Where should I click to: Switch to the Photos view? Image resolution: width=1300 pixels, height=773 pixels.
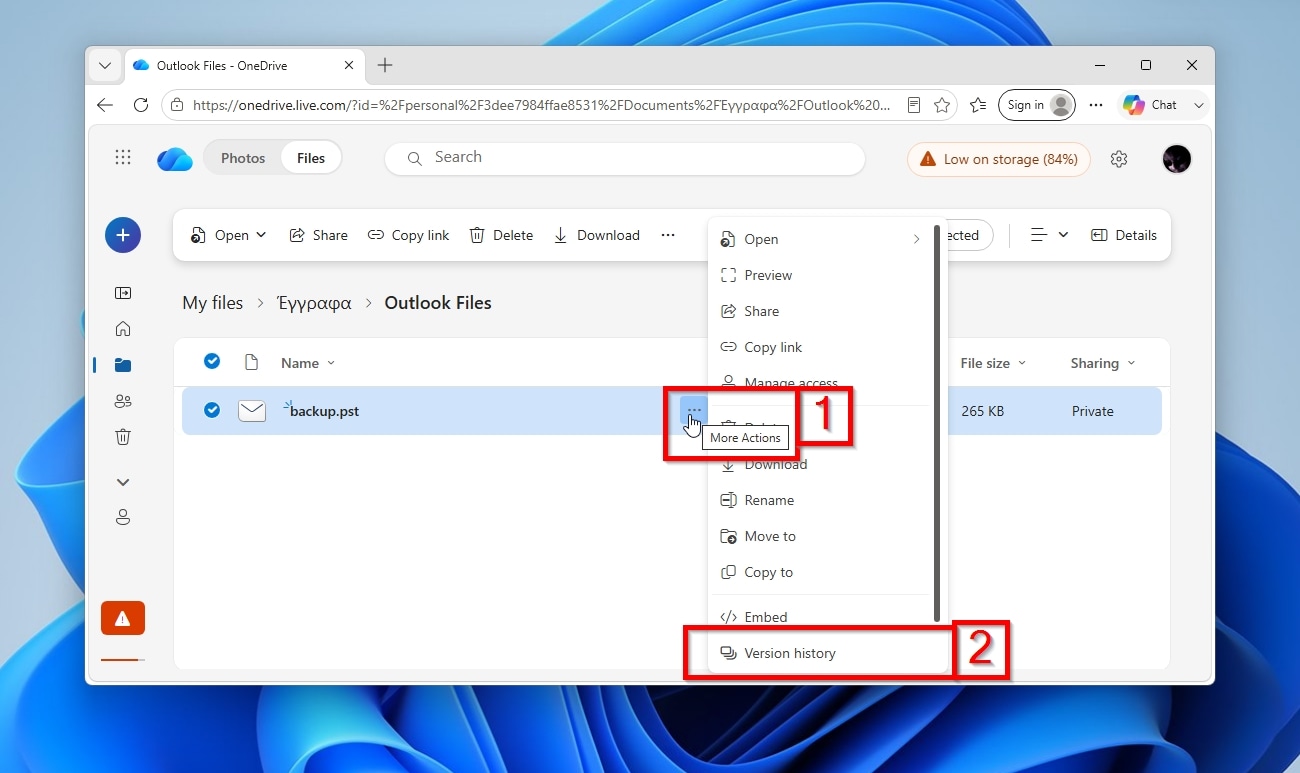click(x=243, y=158)
